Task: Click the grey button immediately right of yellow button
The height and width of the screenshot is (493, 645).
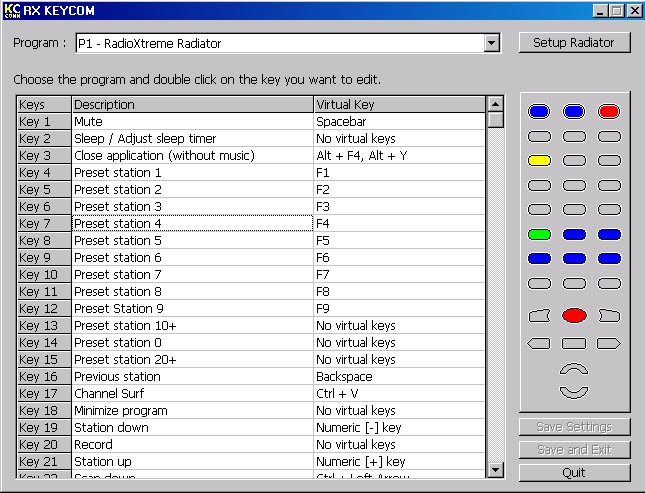Action: (x=574, y=160)
